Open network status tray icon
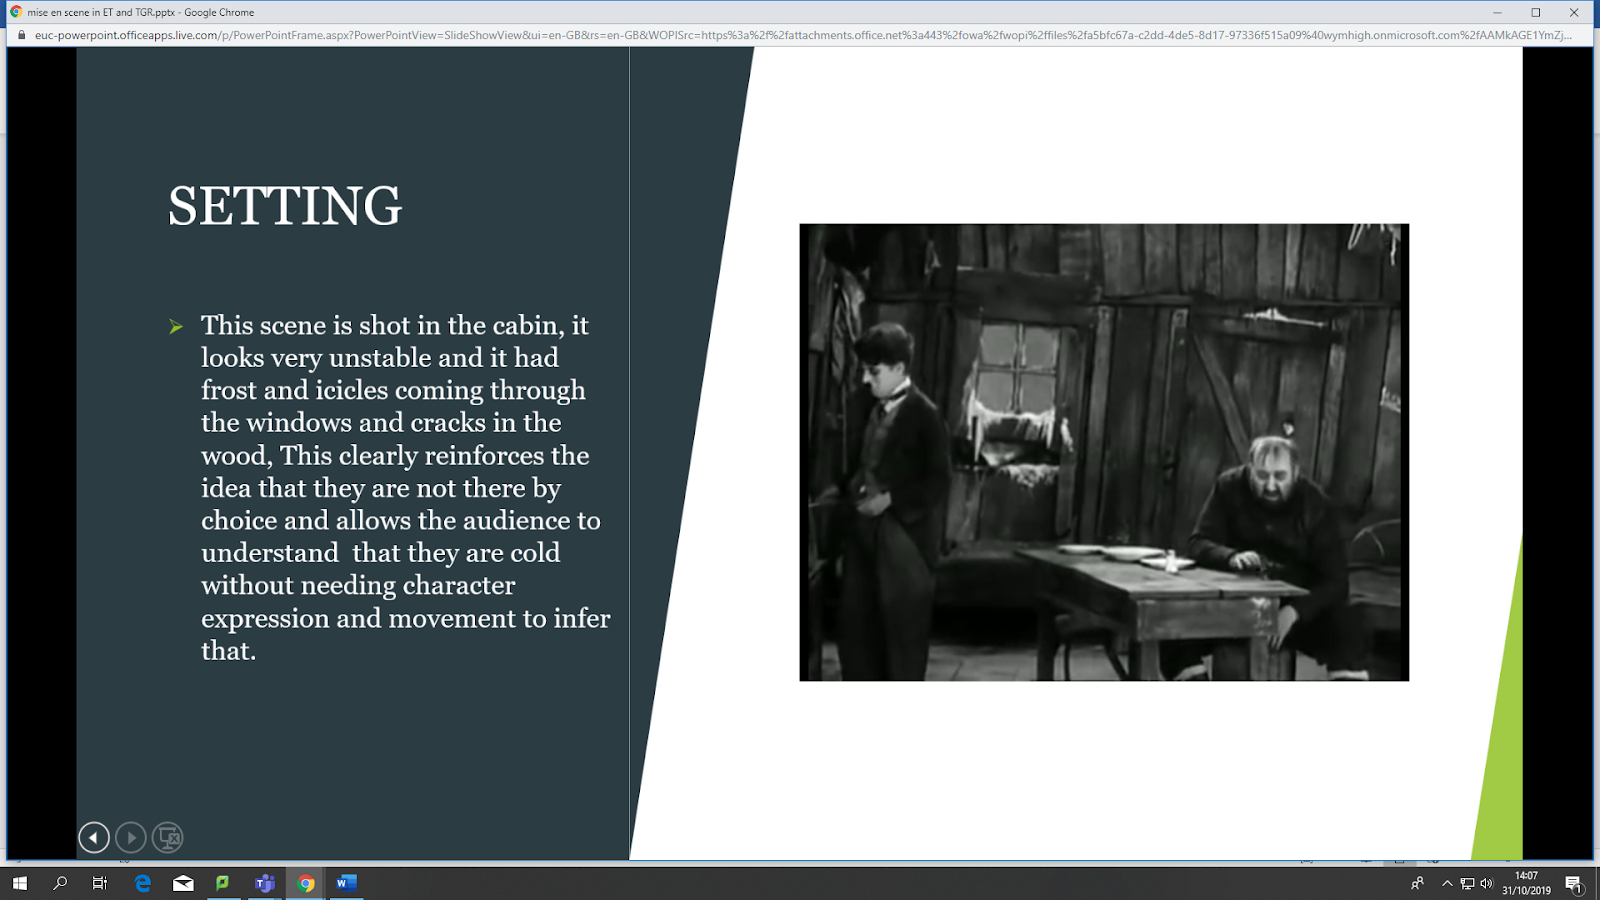 tap(1467, 883)
